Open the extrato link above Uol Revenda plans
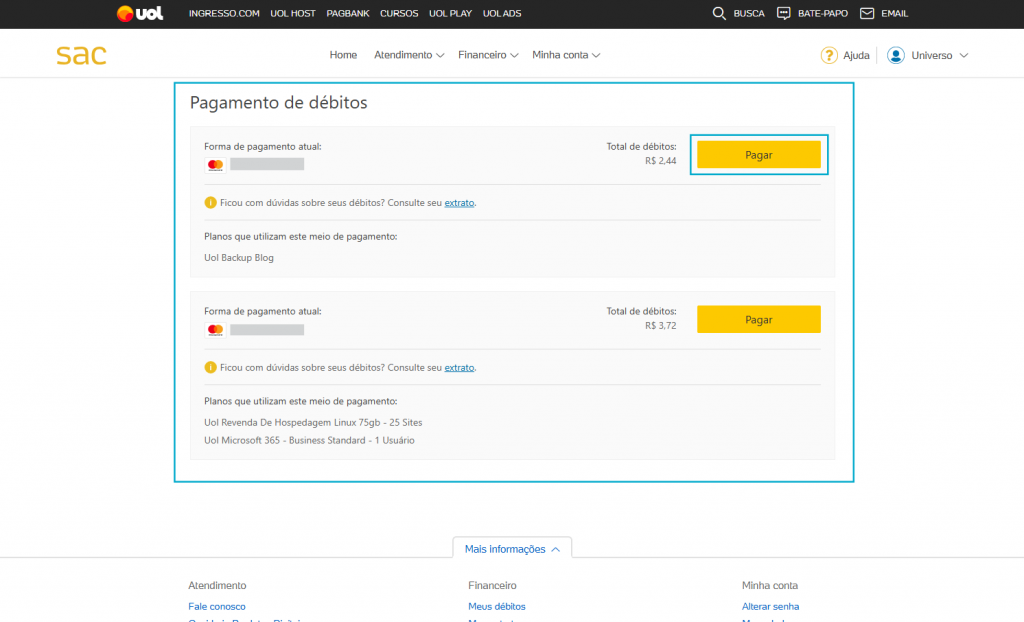Viewport: 1024px width, 622px height. [x=459, y=367]
